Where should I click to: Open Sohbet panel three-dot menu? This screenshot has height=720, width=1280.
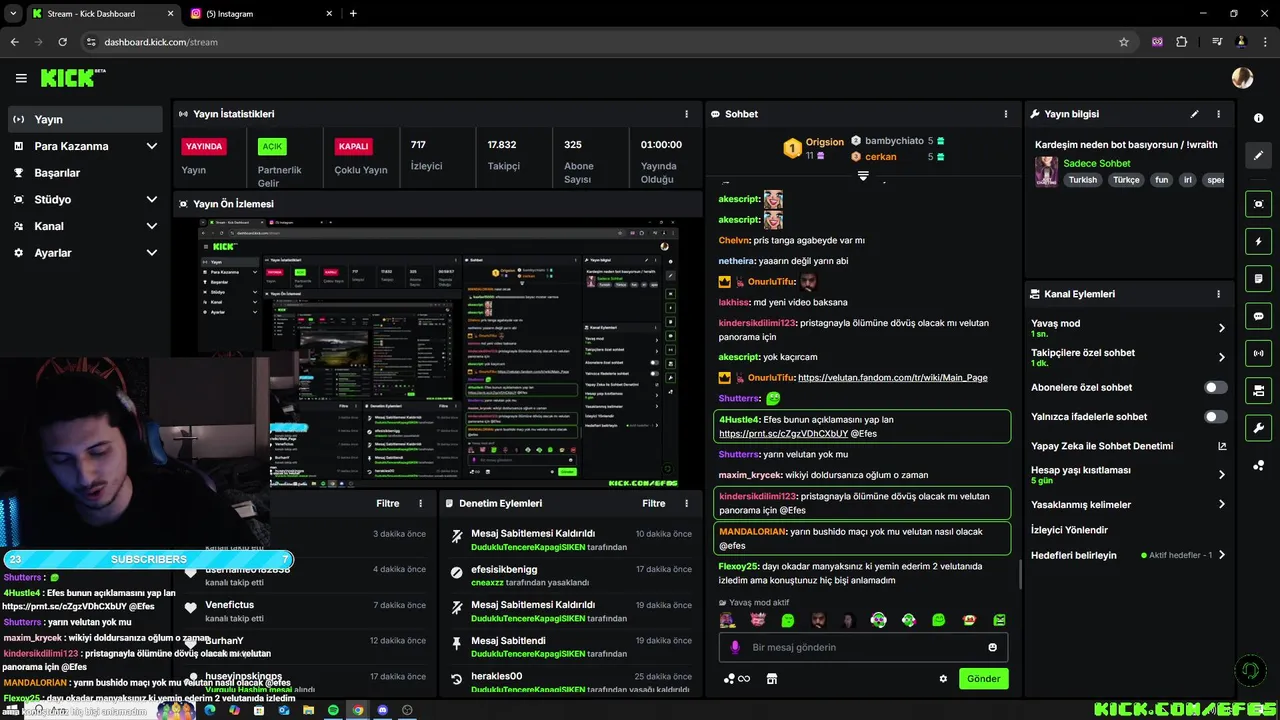click(x=1006, y=114)
